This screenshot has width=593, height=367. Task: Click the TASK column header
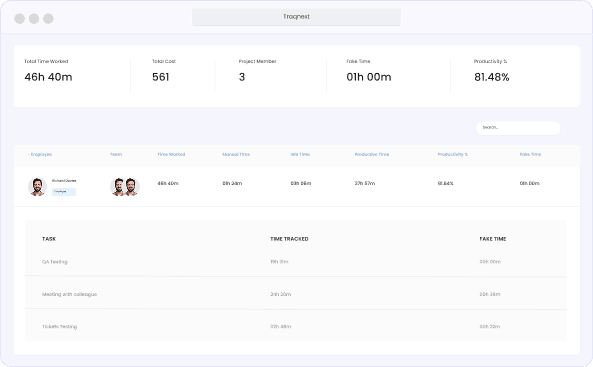[x=49, y=239]
